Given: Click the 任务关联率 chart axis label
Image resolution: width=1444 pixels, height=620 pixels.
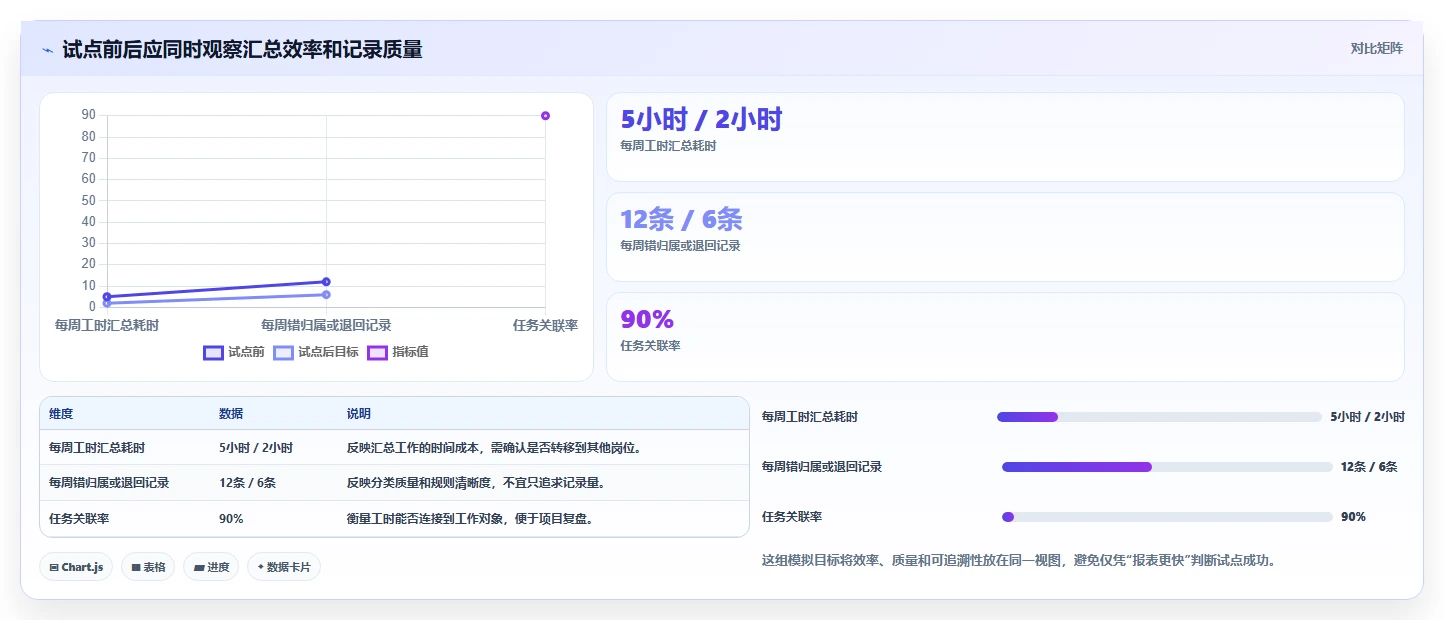Looking at the screenshot, I should [545, 325].
